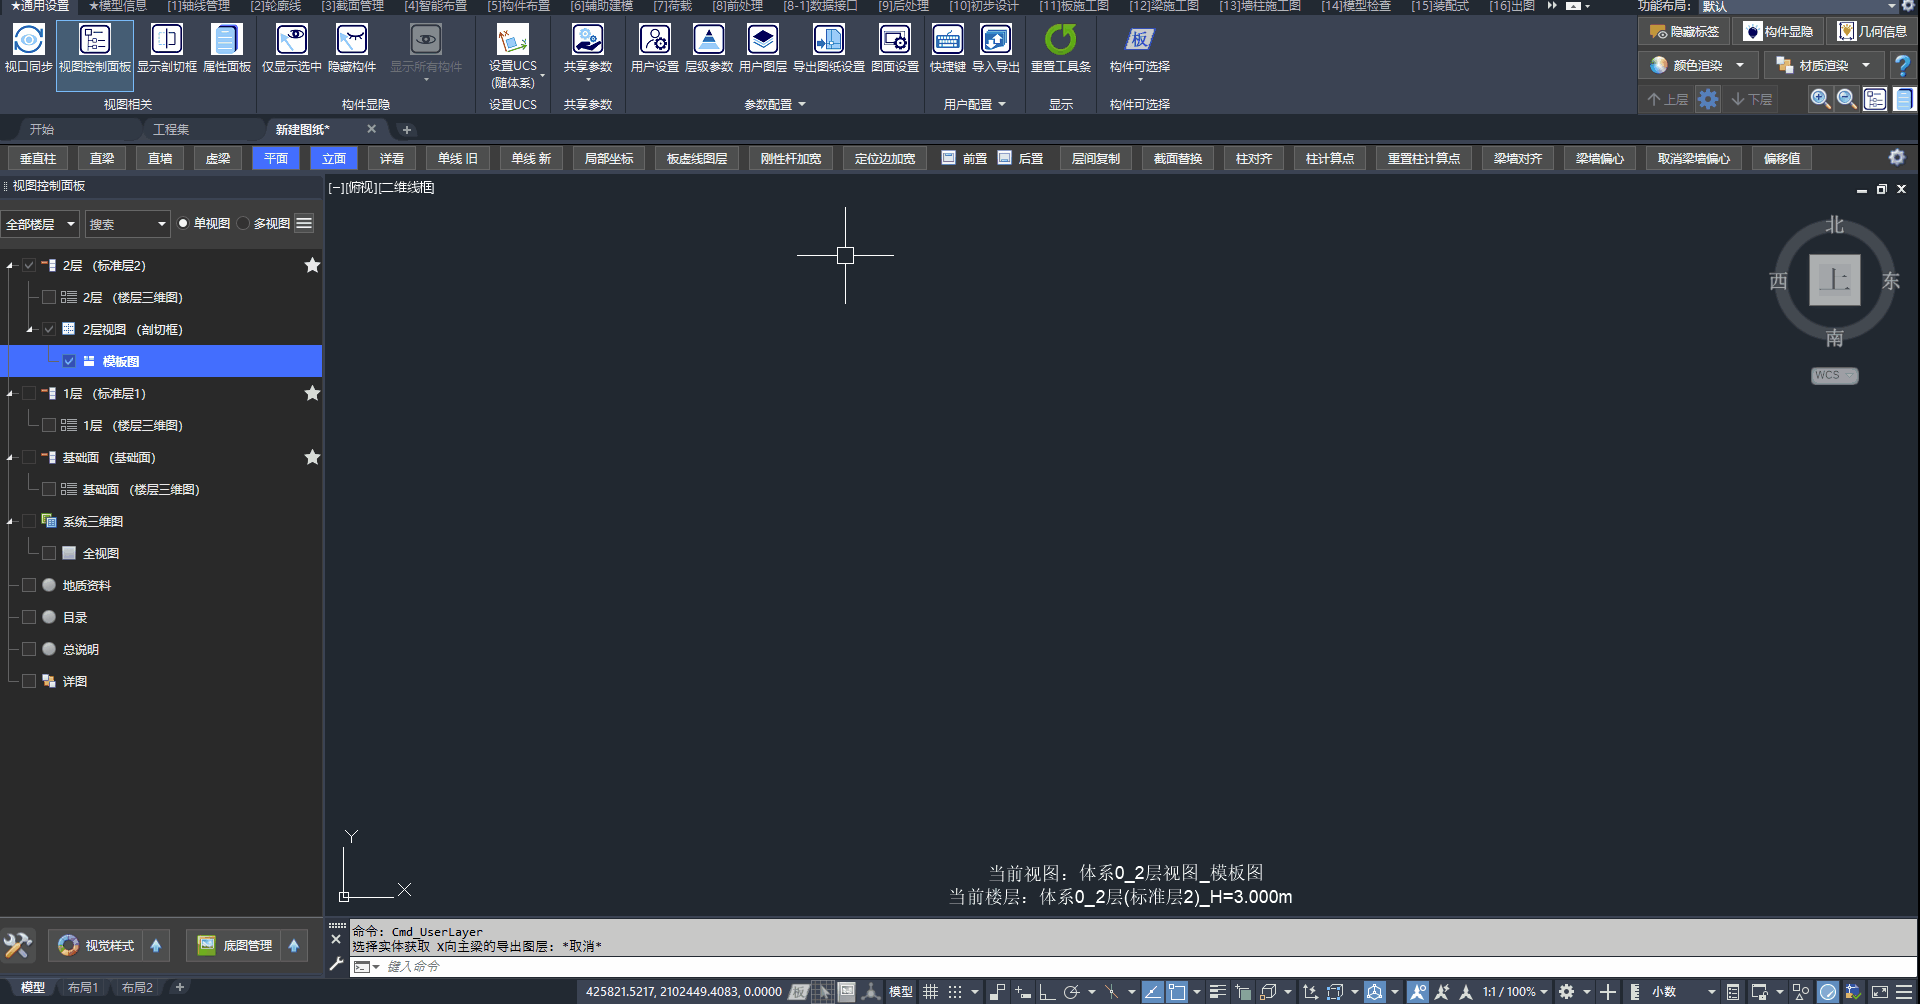Click the 上 face of the view cube
The height and width of the screenshot is (1004, 1920).
coord(1835,280)
